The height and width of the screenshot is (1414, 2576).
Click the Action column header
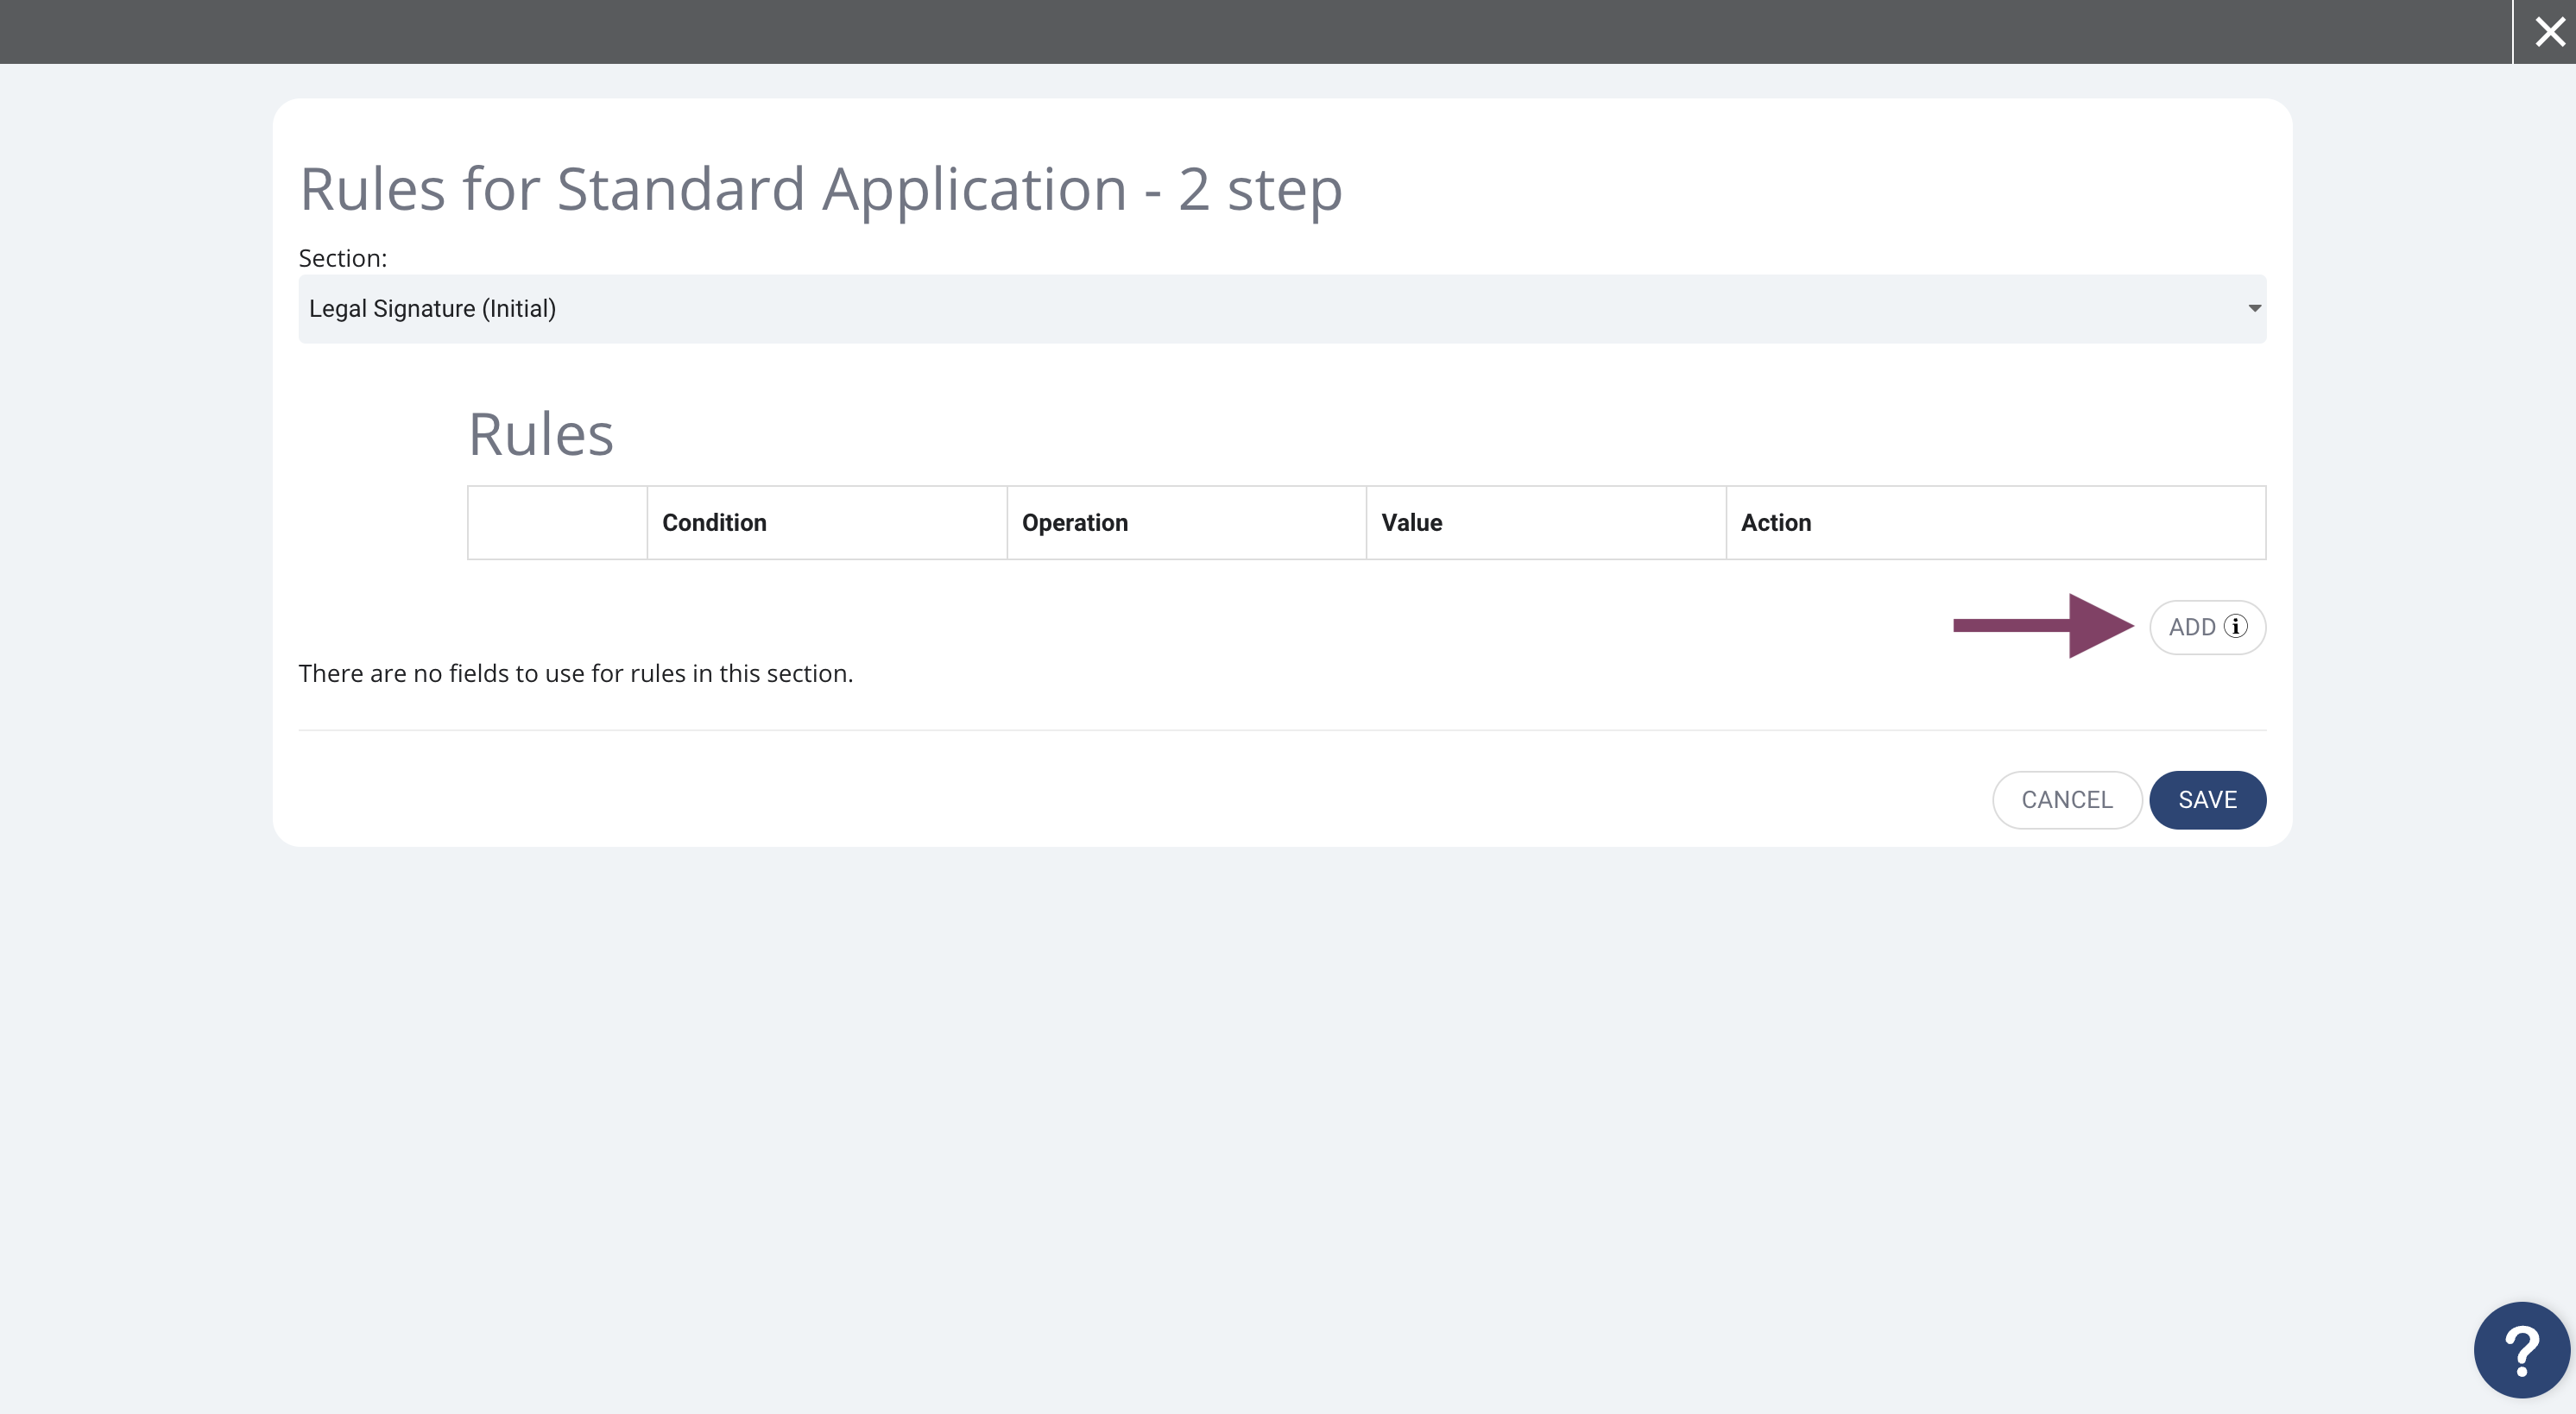(x=1996, y=523)
